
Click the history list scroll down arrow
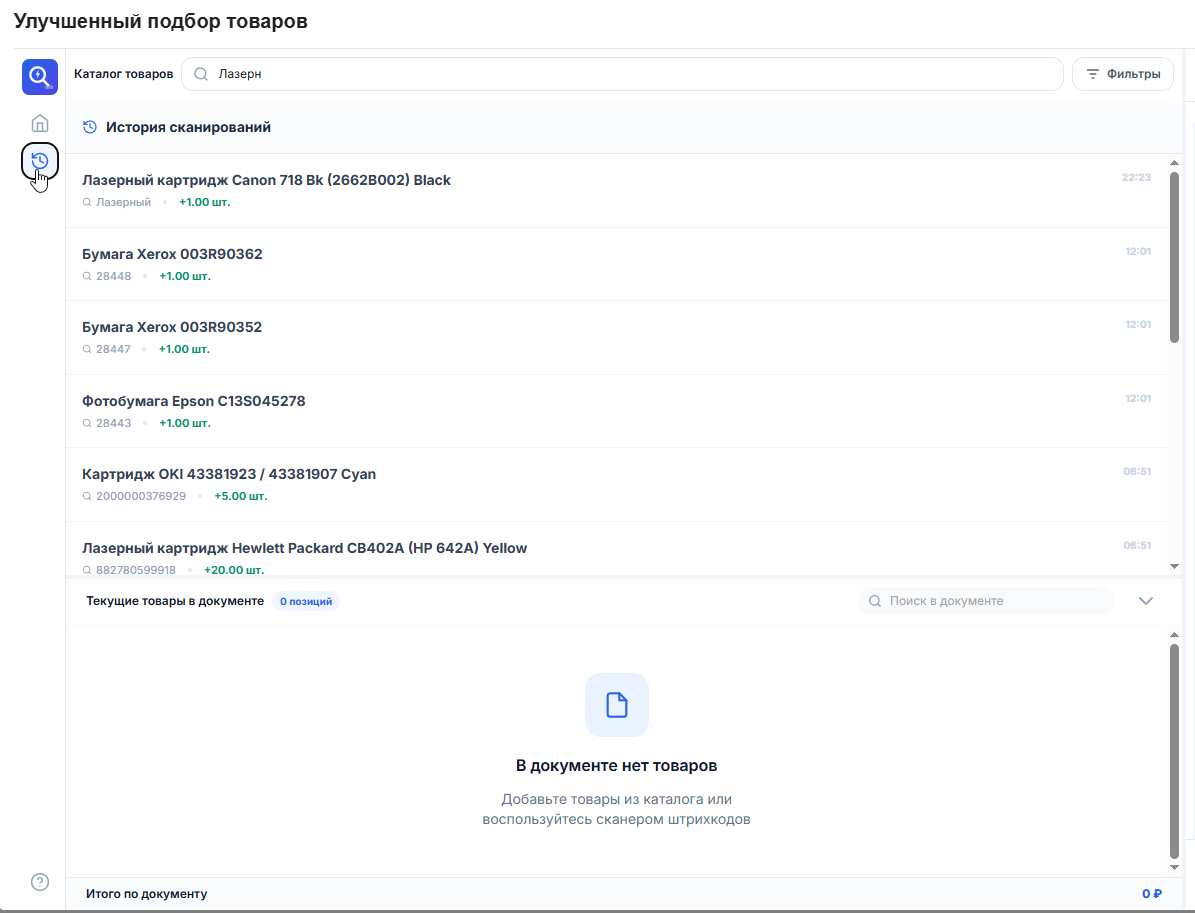[x=1174, y=566]
